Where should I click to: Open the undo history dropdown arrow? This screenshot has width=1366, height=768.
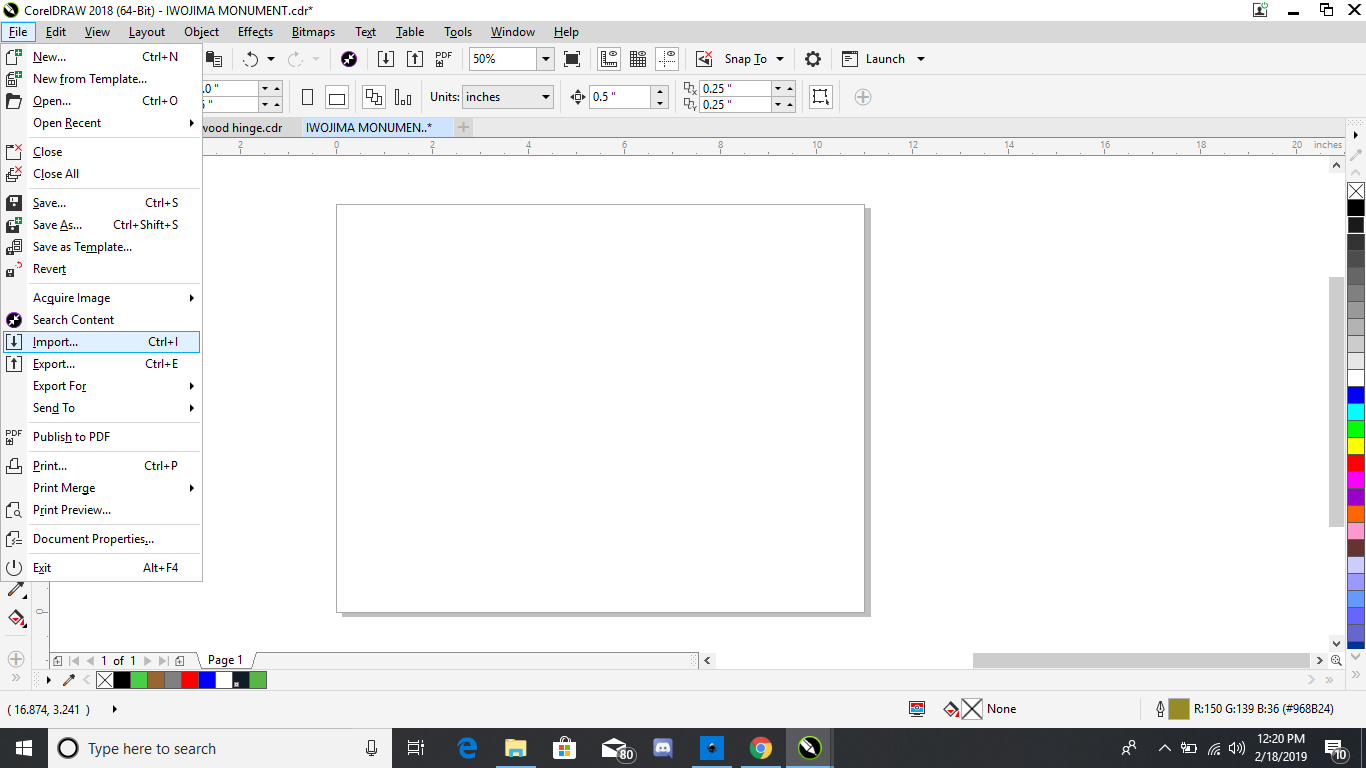point(271,59)
